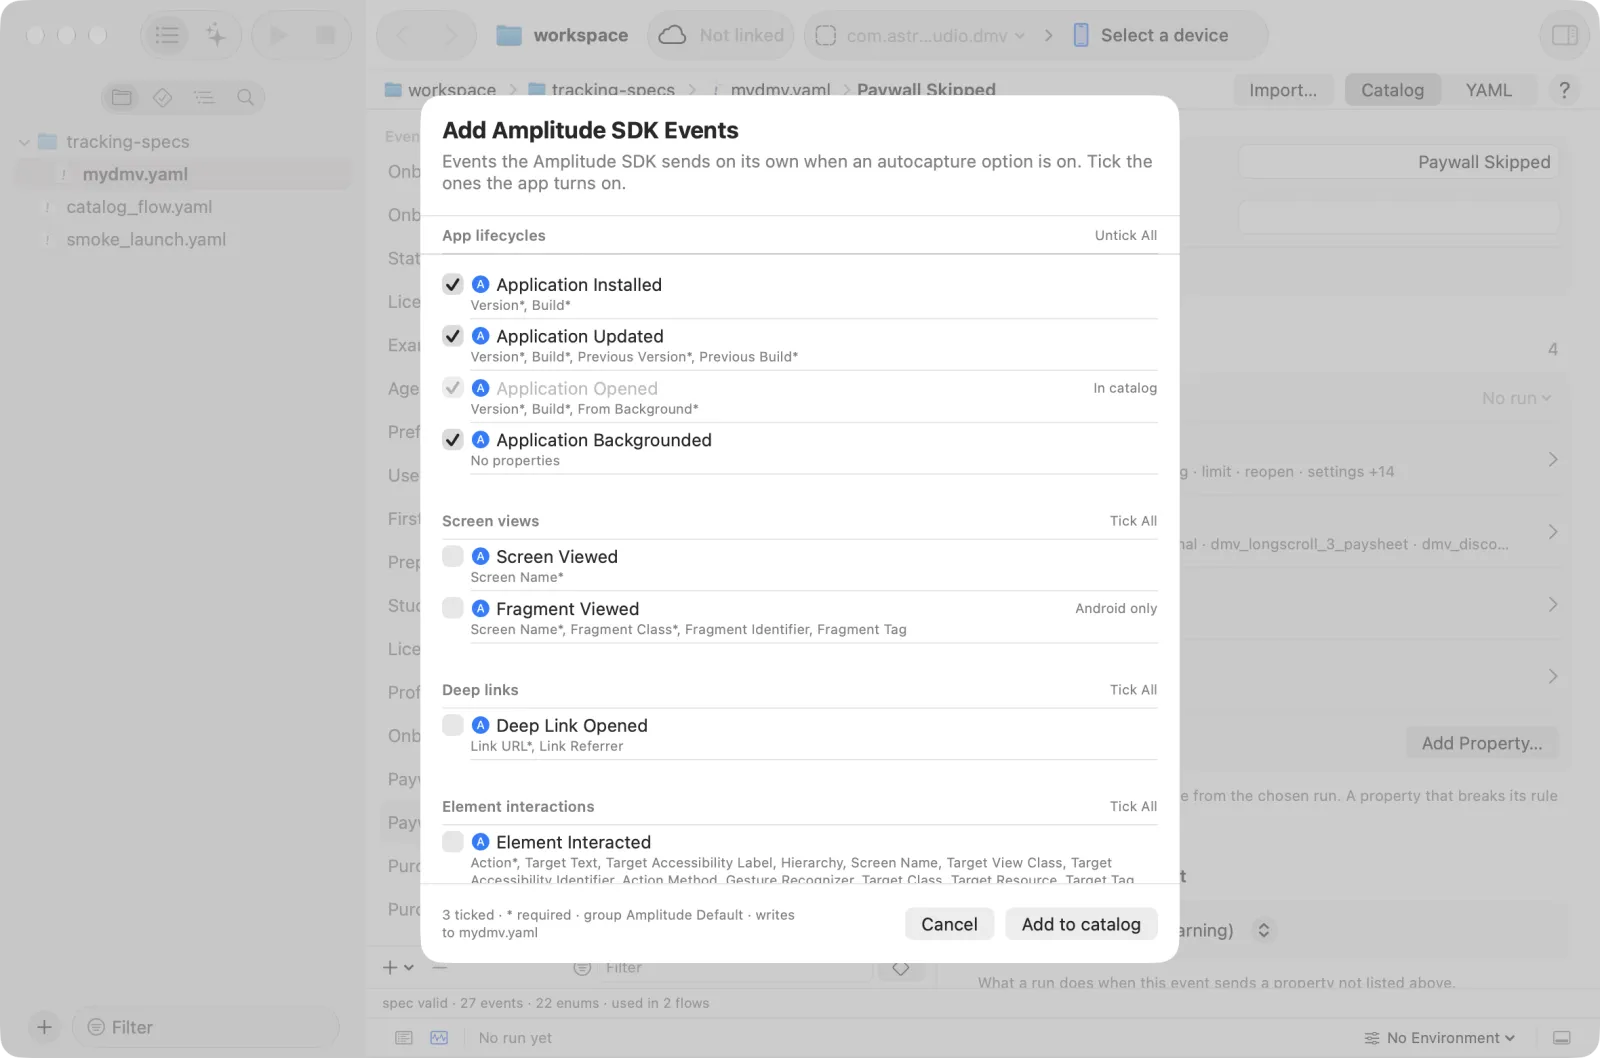Image resolution: width=1600 pixels, height=1058 pixels.
Task: Click the sidebar list toggle icon in toolbar
Action: (167, 35)
